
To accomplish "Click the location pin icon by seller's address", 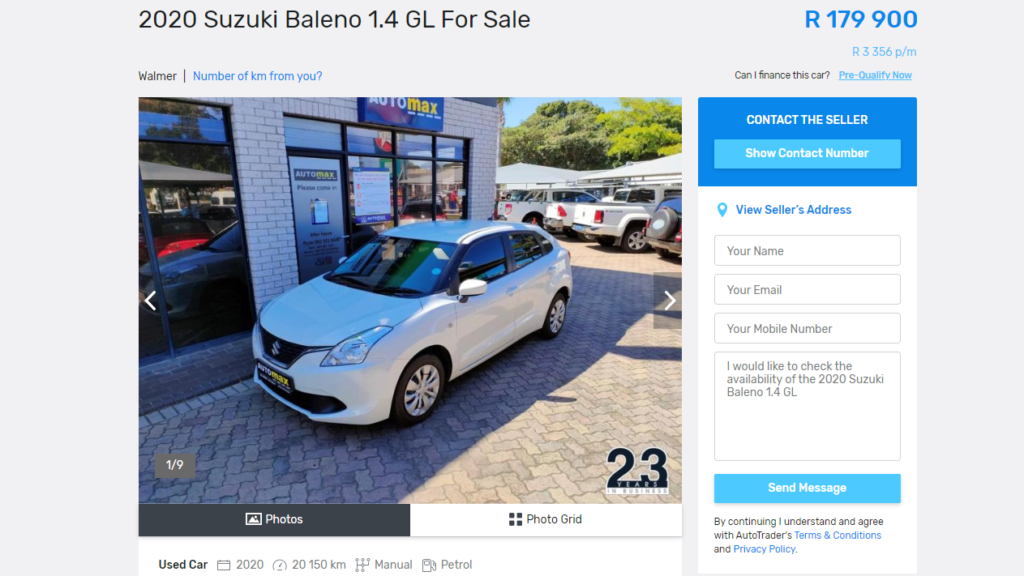I will tap(722, 210).
